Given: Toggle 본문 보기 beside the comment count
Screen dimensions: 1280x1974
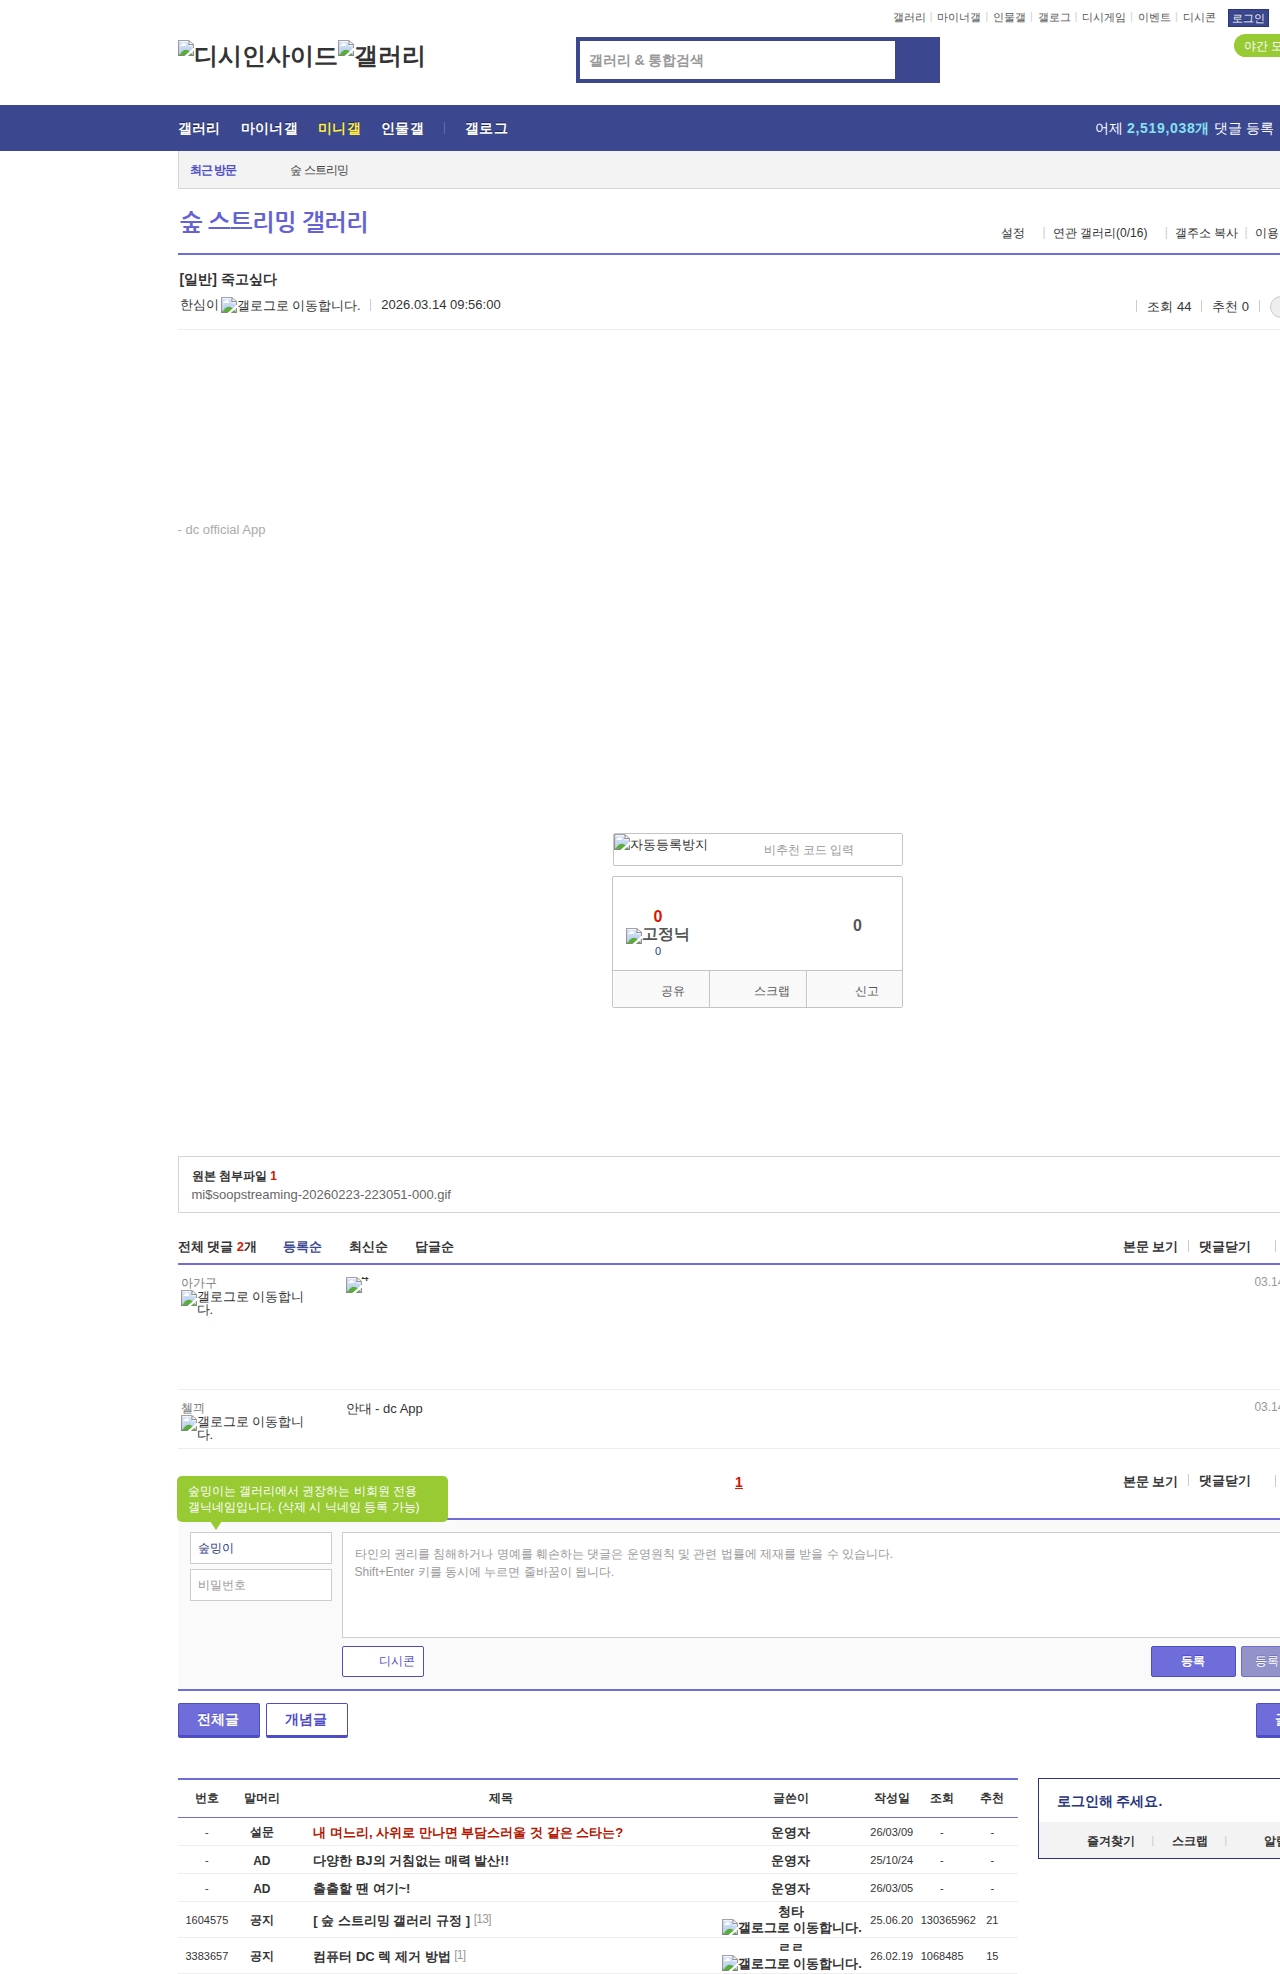Looking at the screenshot, I should pyautogui.click(x=1150, y=1247).
